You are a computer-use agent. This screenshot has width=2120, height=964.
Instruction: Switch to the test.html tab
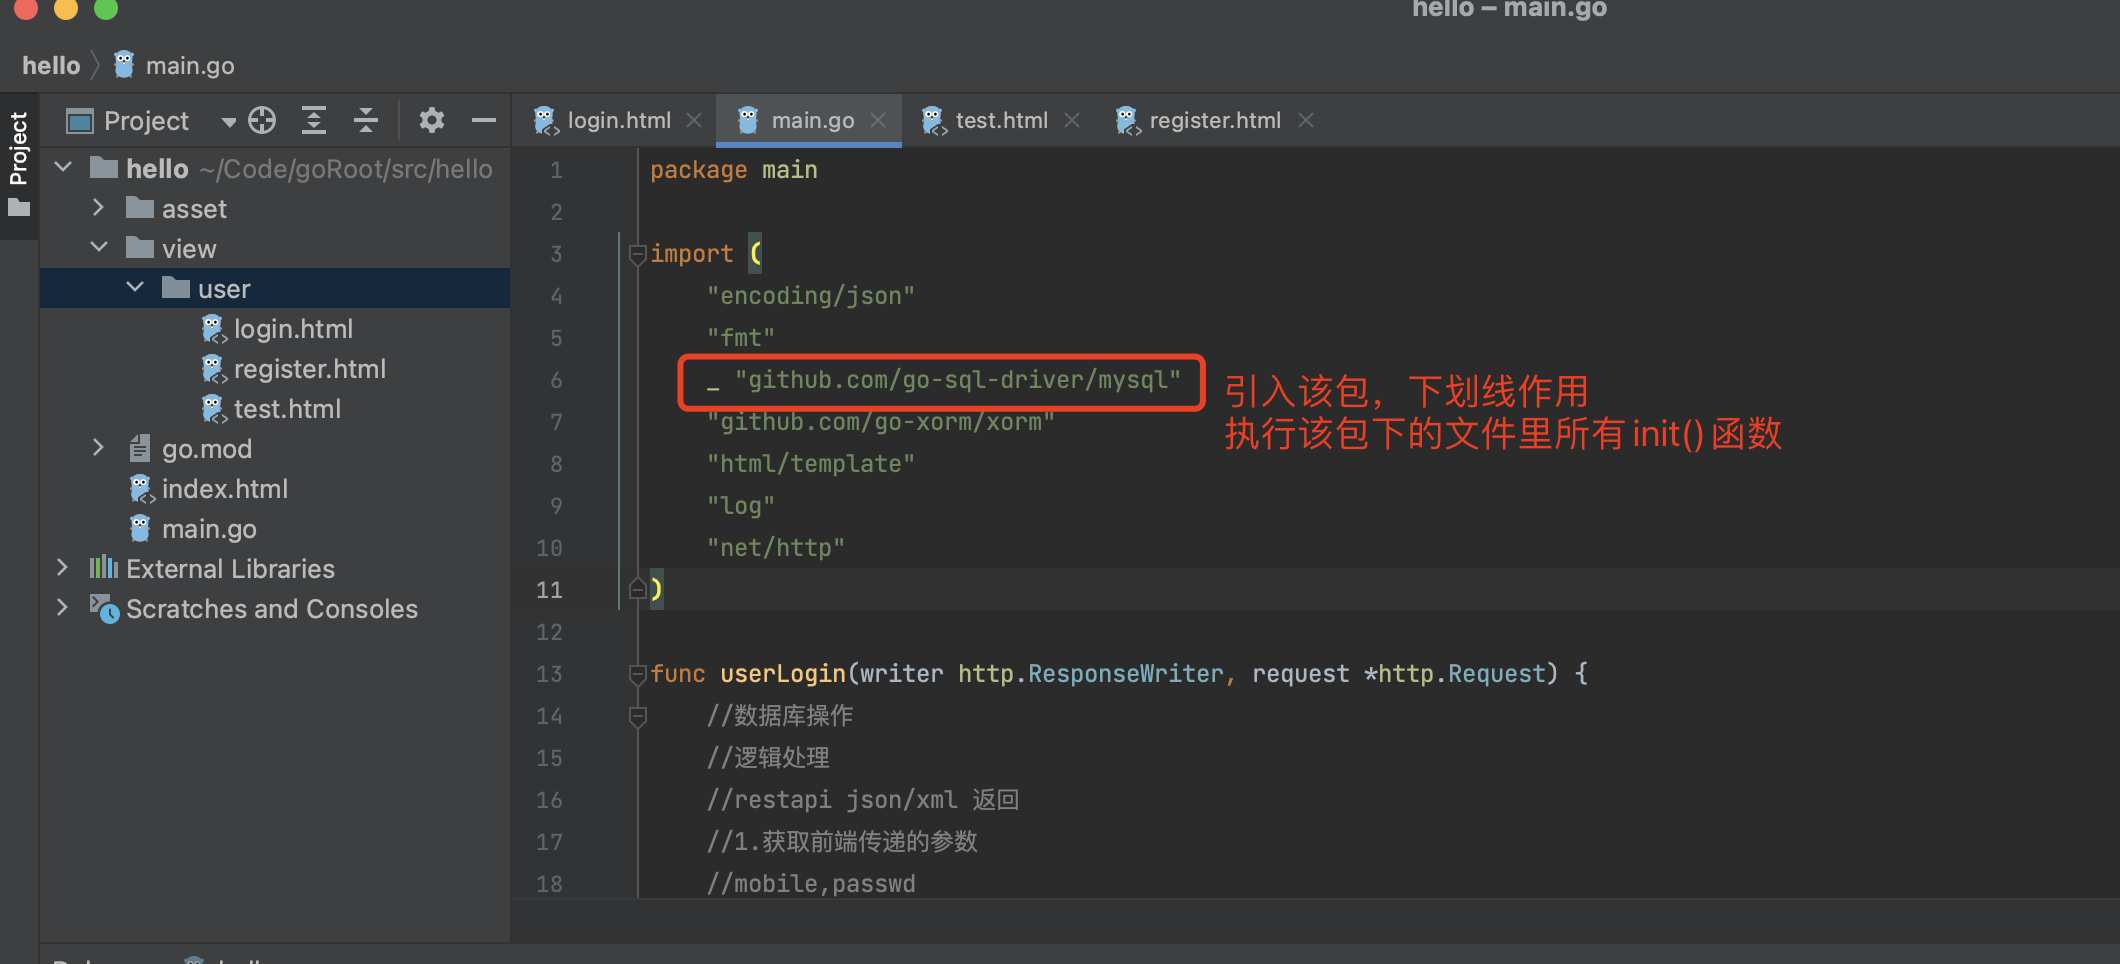tap(1000, 120)
